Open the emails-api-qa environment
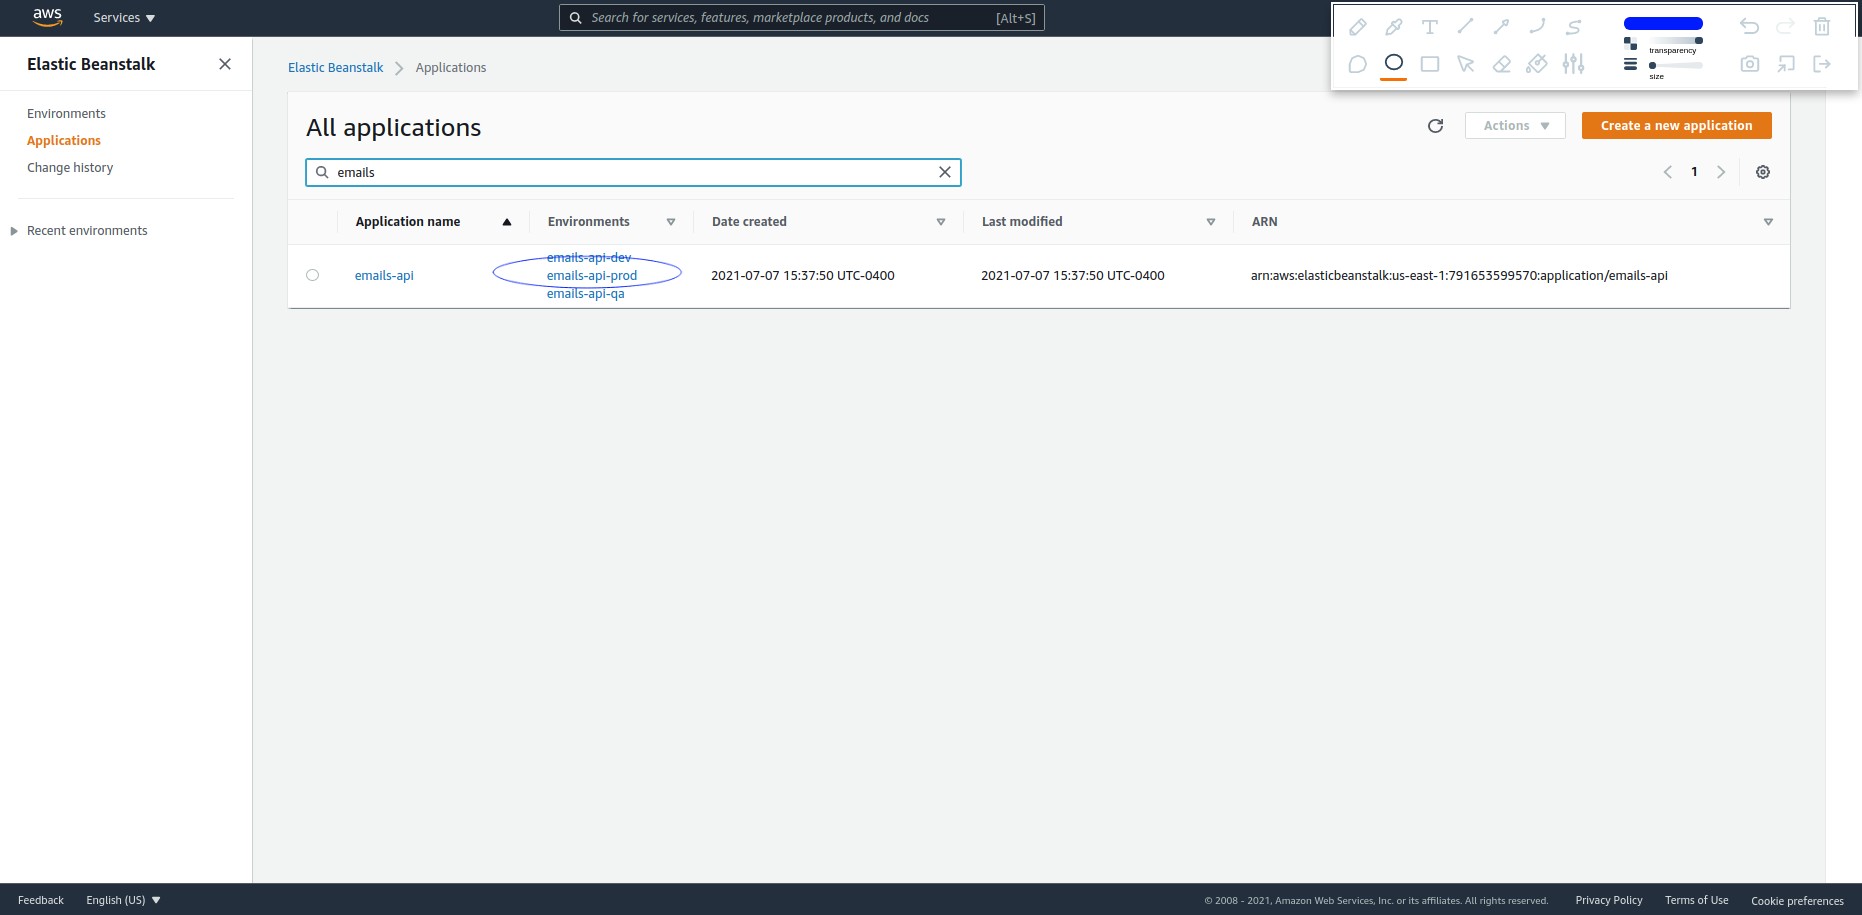Image resolution: width=1862 pixels, height=915 pixels. click(586, 294)
